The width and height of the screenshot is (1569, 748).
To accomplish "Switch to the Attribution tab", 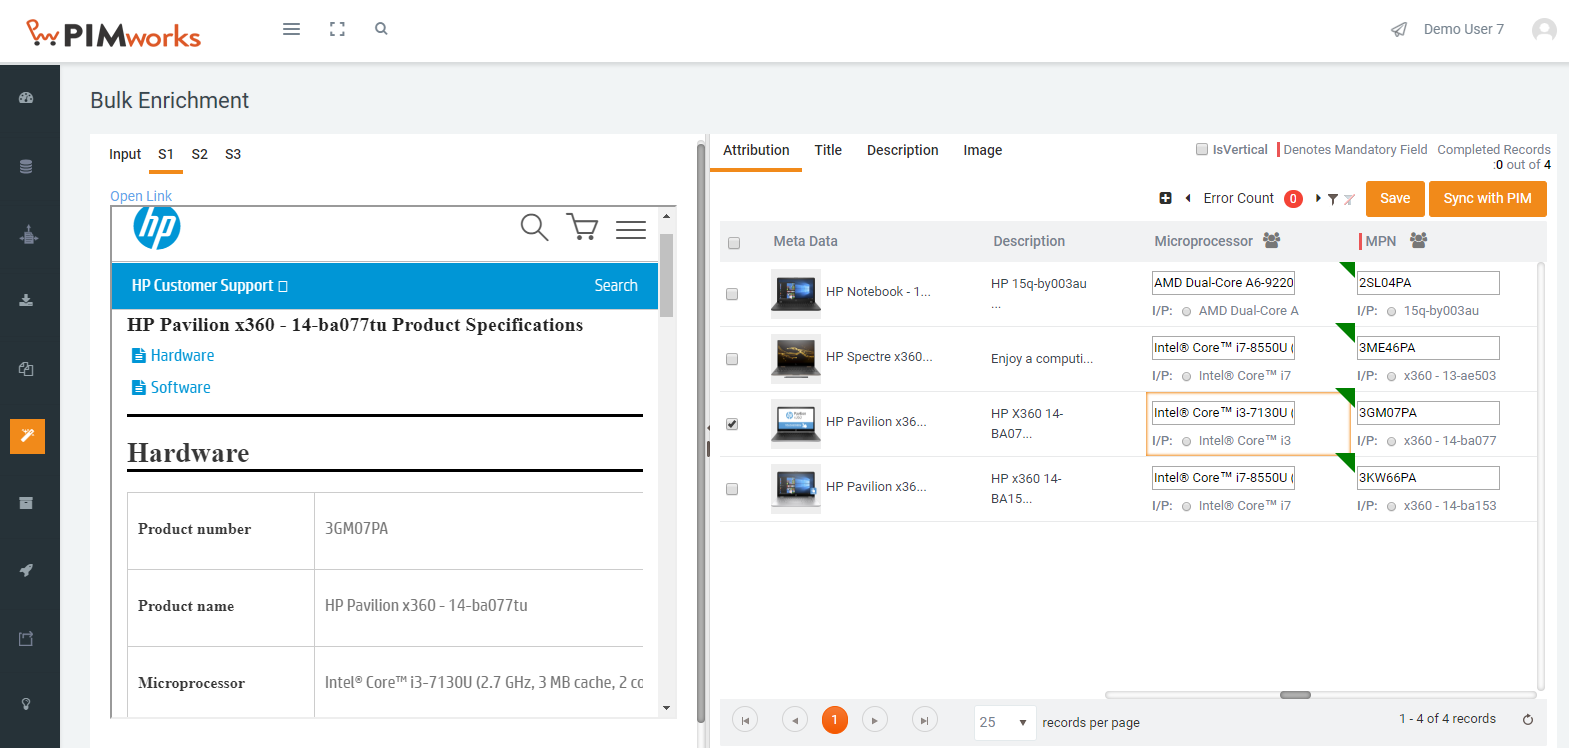I will pos(756,150).
